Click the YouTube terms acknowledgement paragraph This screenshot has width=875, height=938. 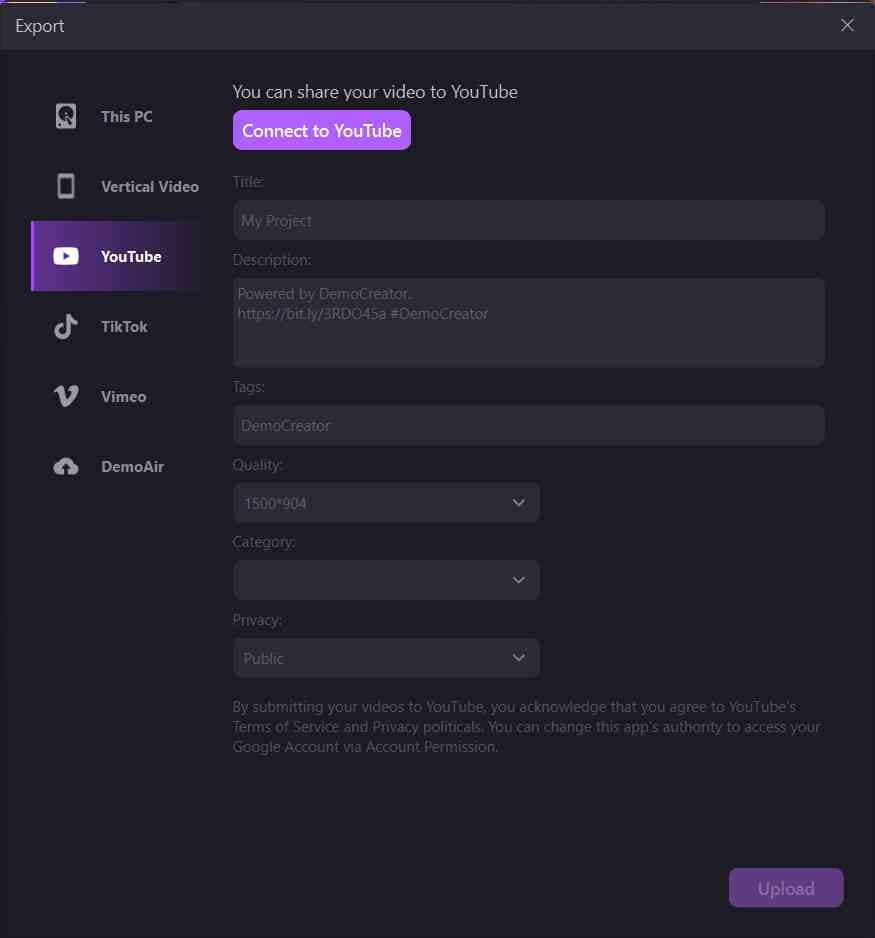(527, 727)
